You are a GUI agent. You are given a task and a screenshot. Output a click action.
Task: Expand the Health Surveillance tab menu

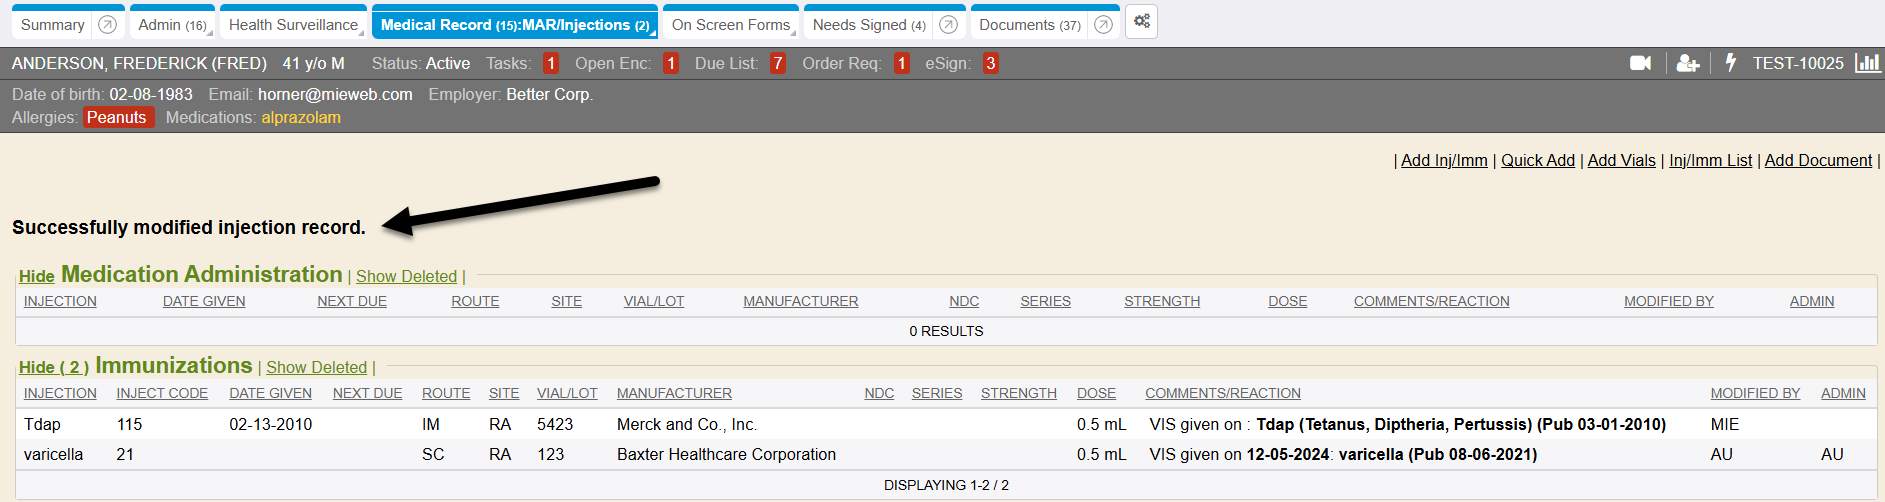tap(362, 33)
